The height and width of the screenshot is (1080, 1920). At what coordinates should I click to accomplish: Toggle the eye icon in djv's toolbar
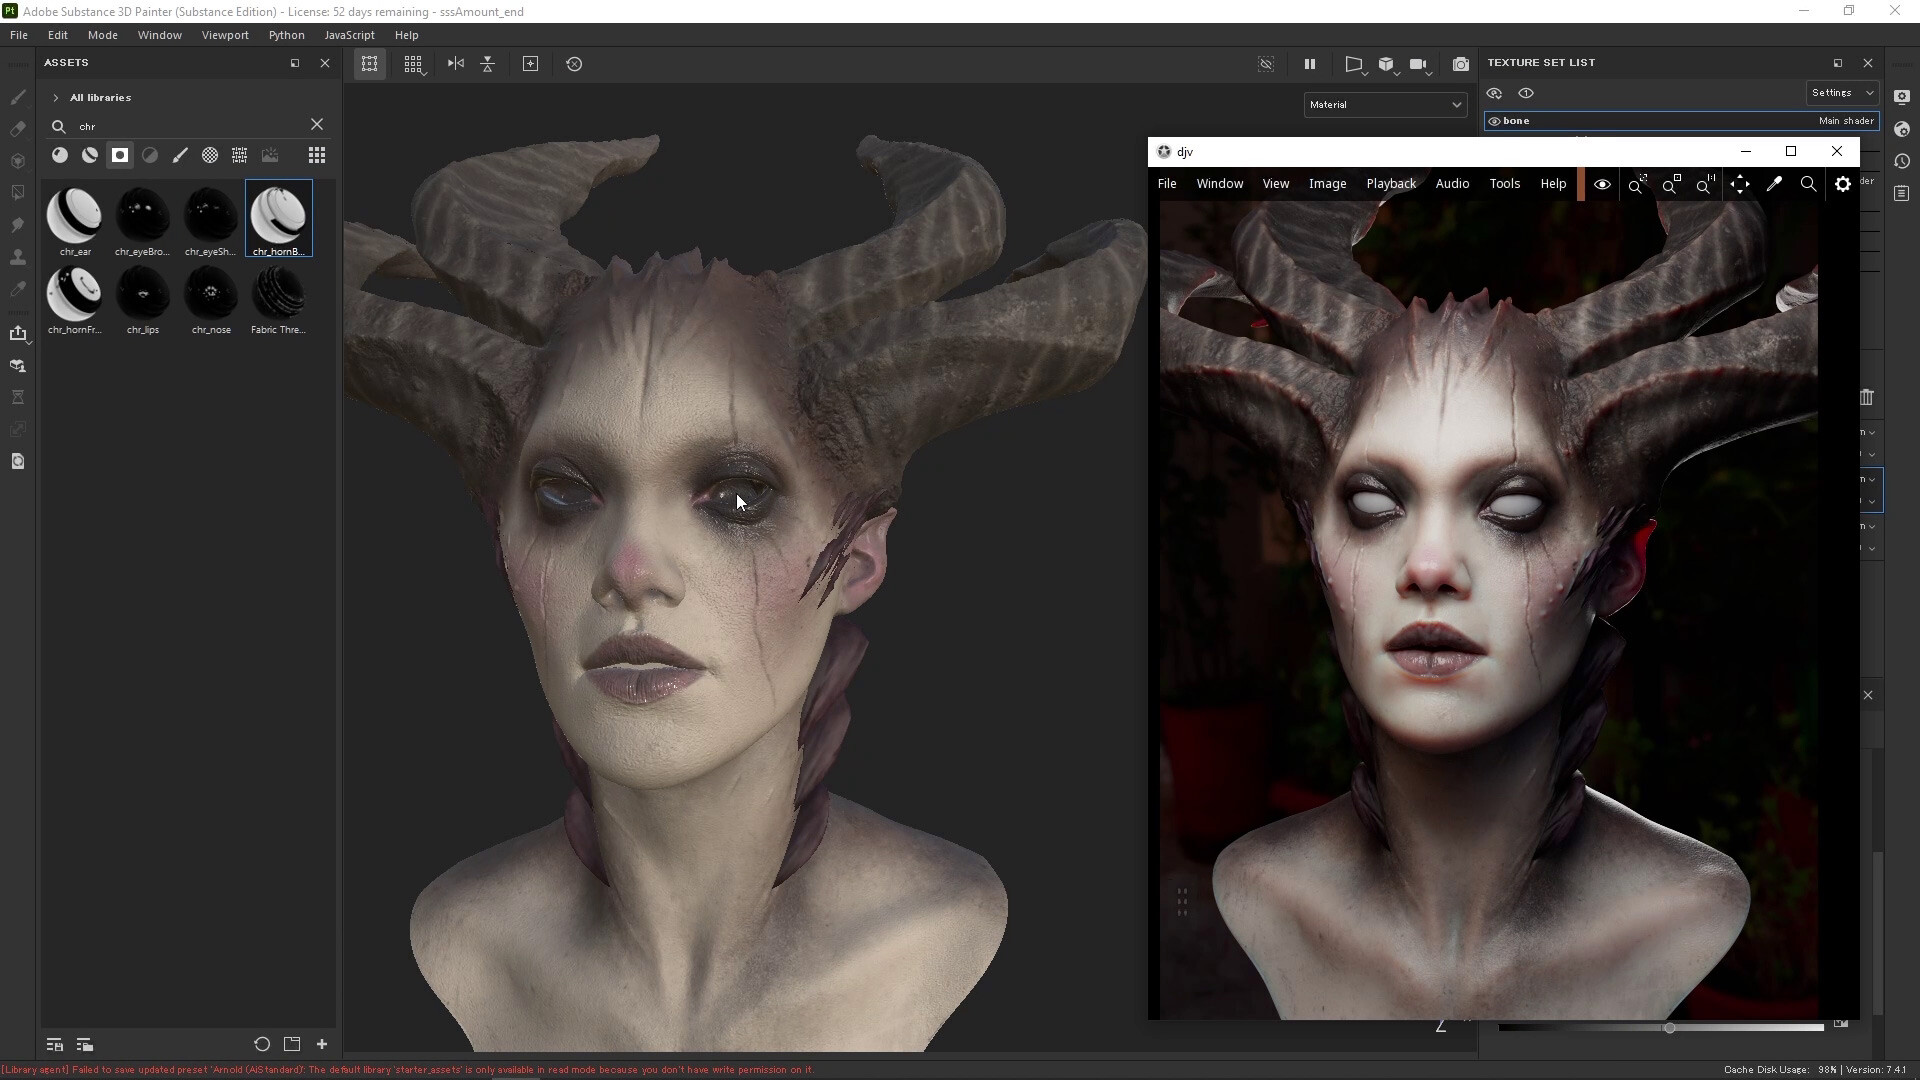coord(1602,184)
